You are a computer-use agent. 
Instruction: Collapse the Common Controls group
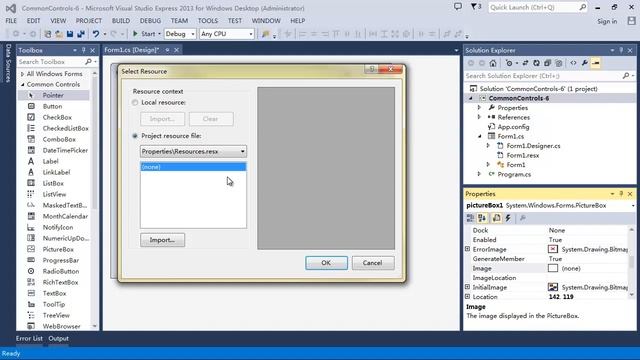(22, 84)
